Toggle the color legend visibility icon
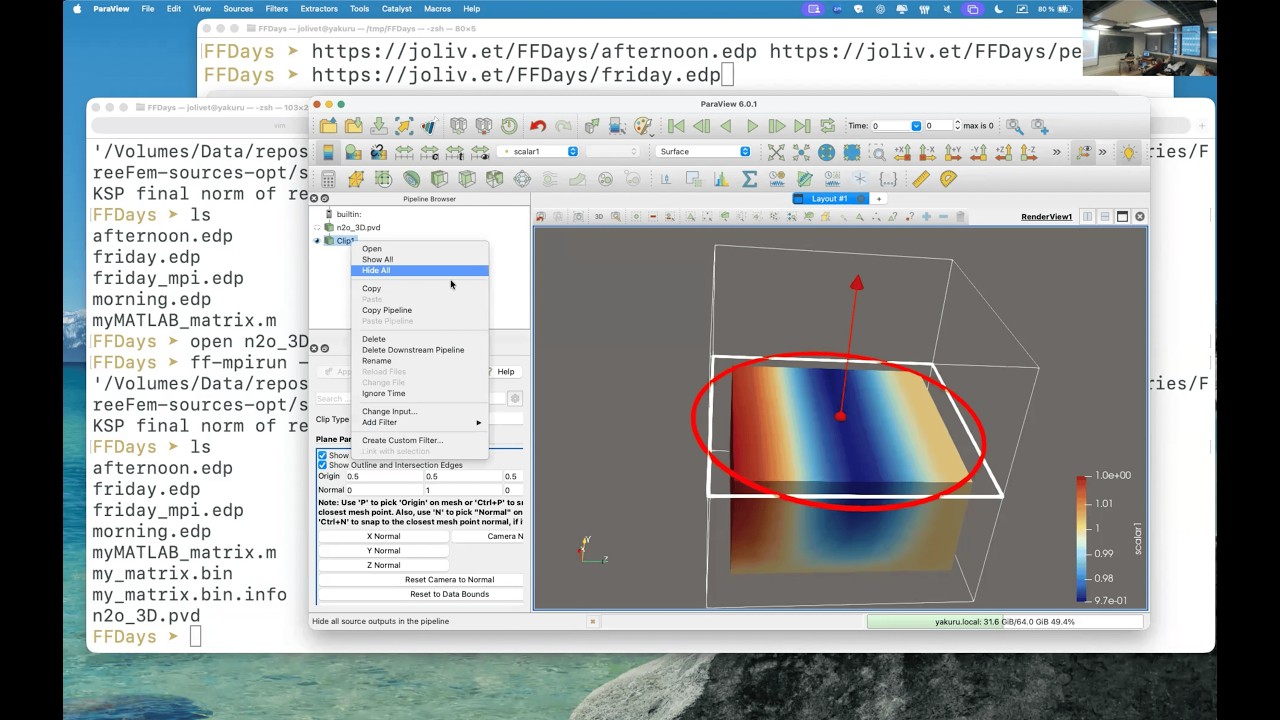This screenshot has width=1280, height=720. coord(328,152)
